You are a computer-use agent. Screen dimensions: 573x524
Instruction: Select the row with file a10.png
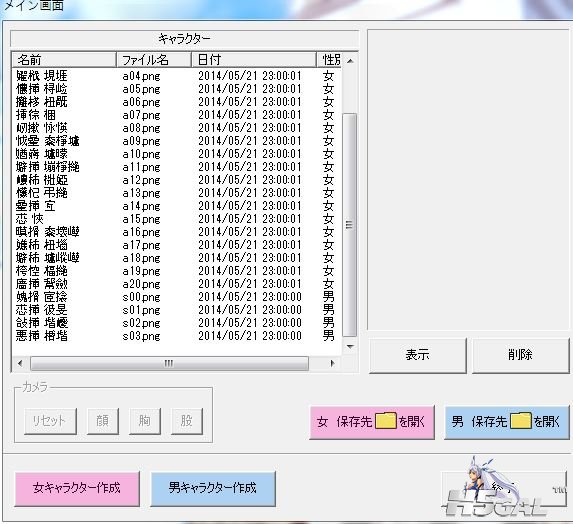coord(177,154)
